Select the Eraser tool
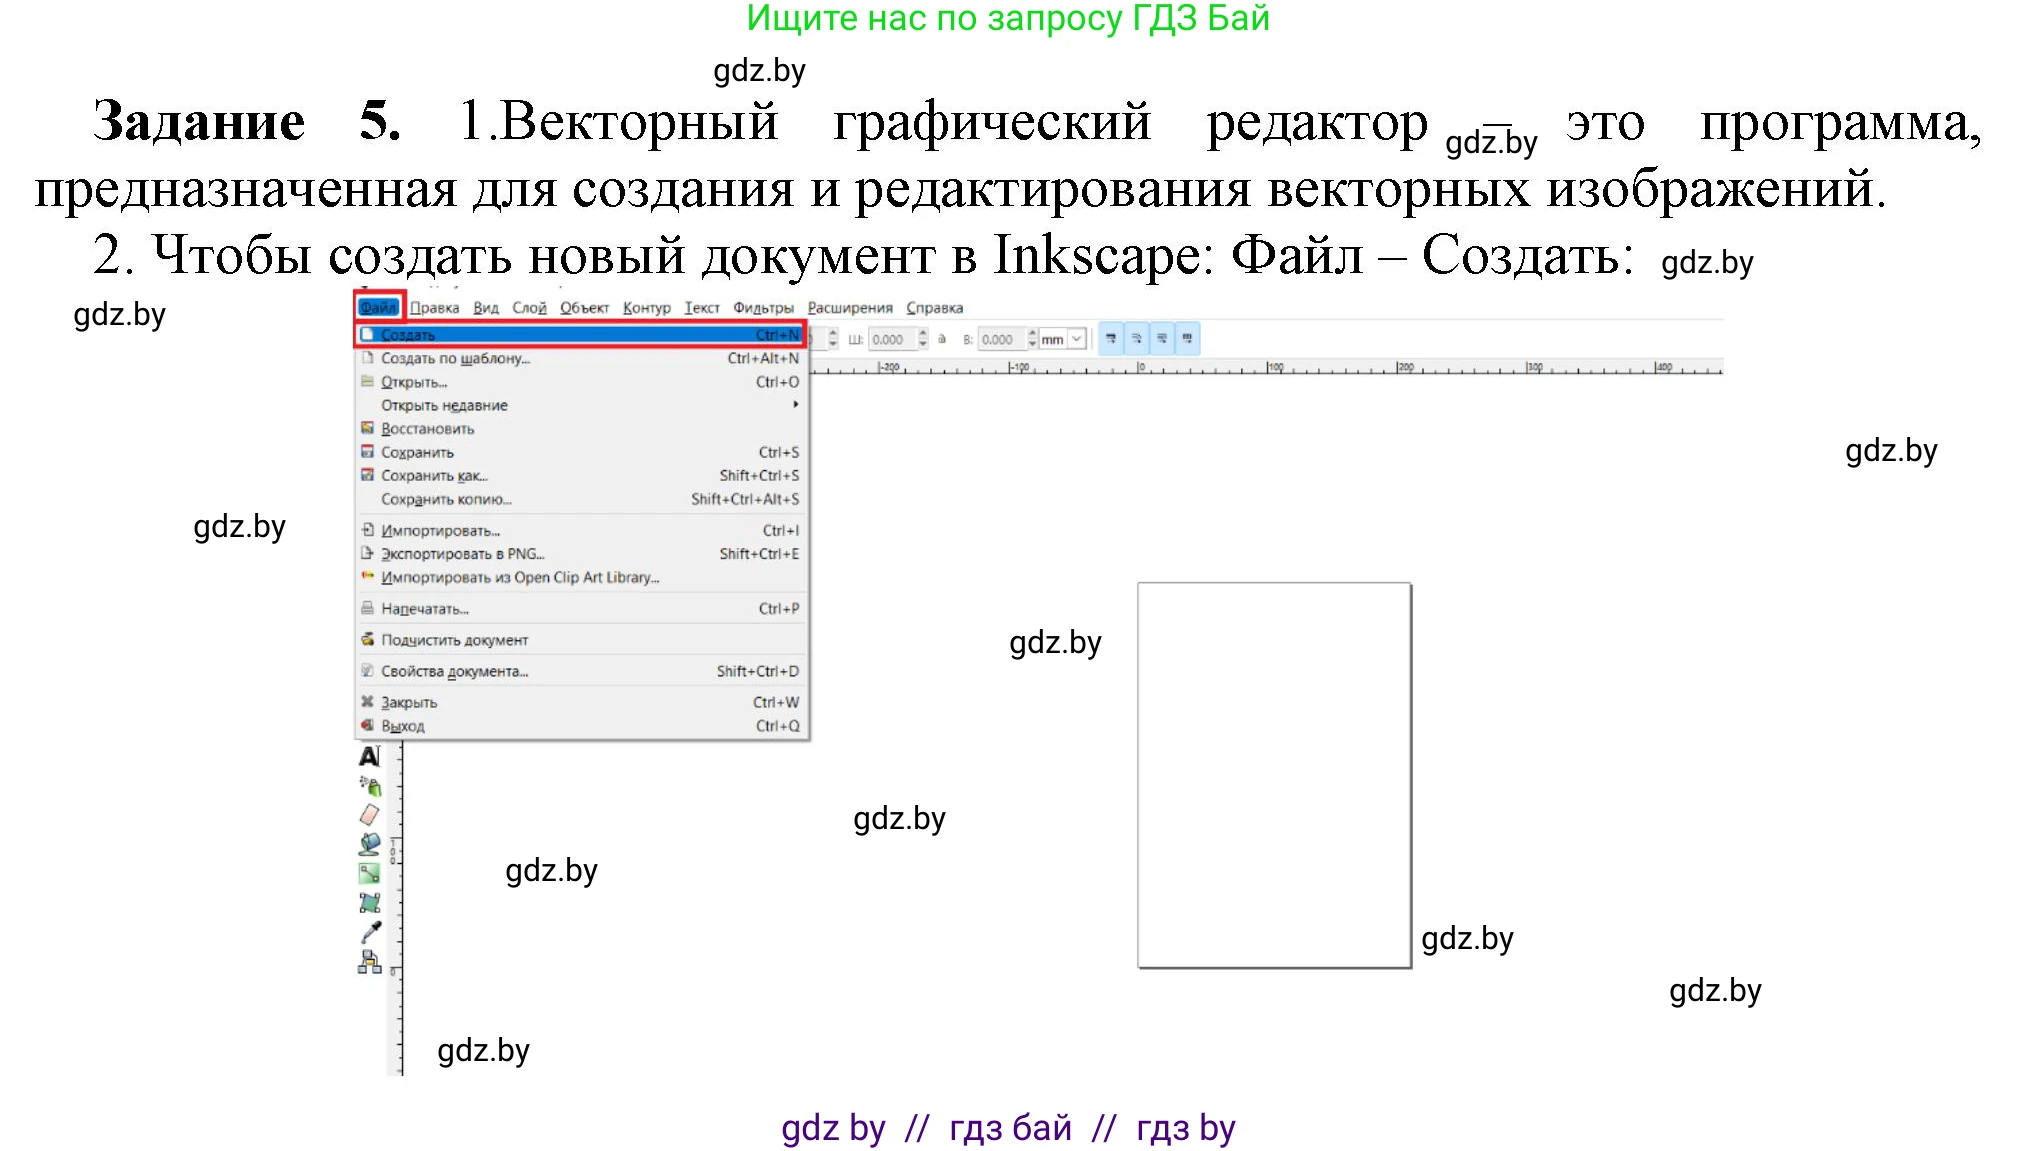 point(368,813)
